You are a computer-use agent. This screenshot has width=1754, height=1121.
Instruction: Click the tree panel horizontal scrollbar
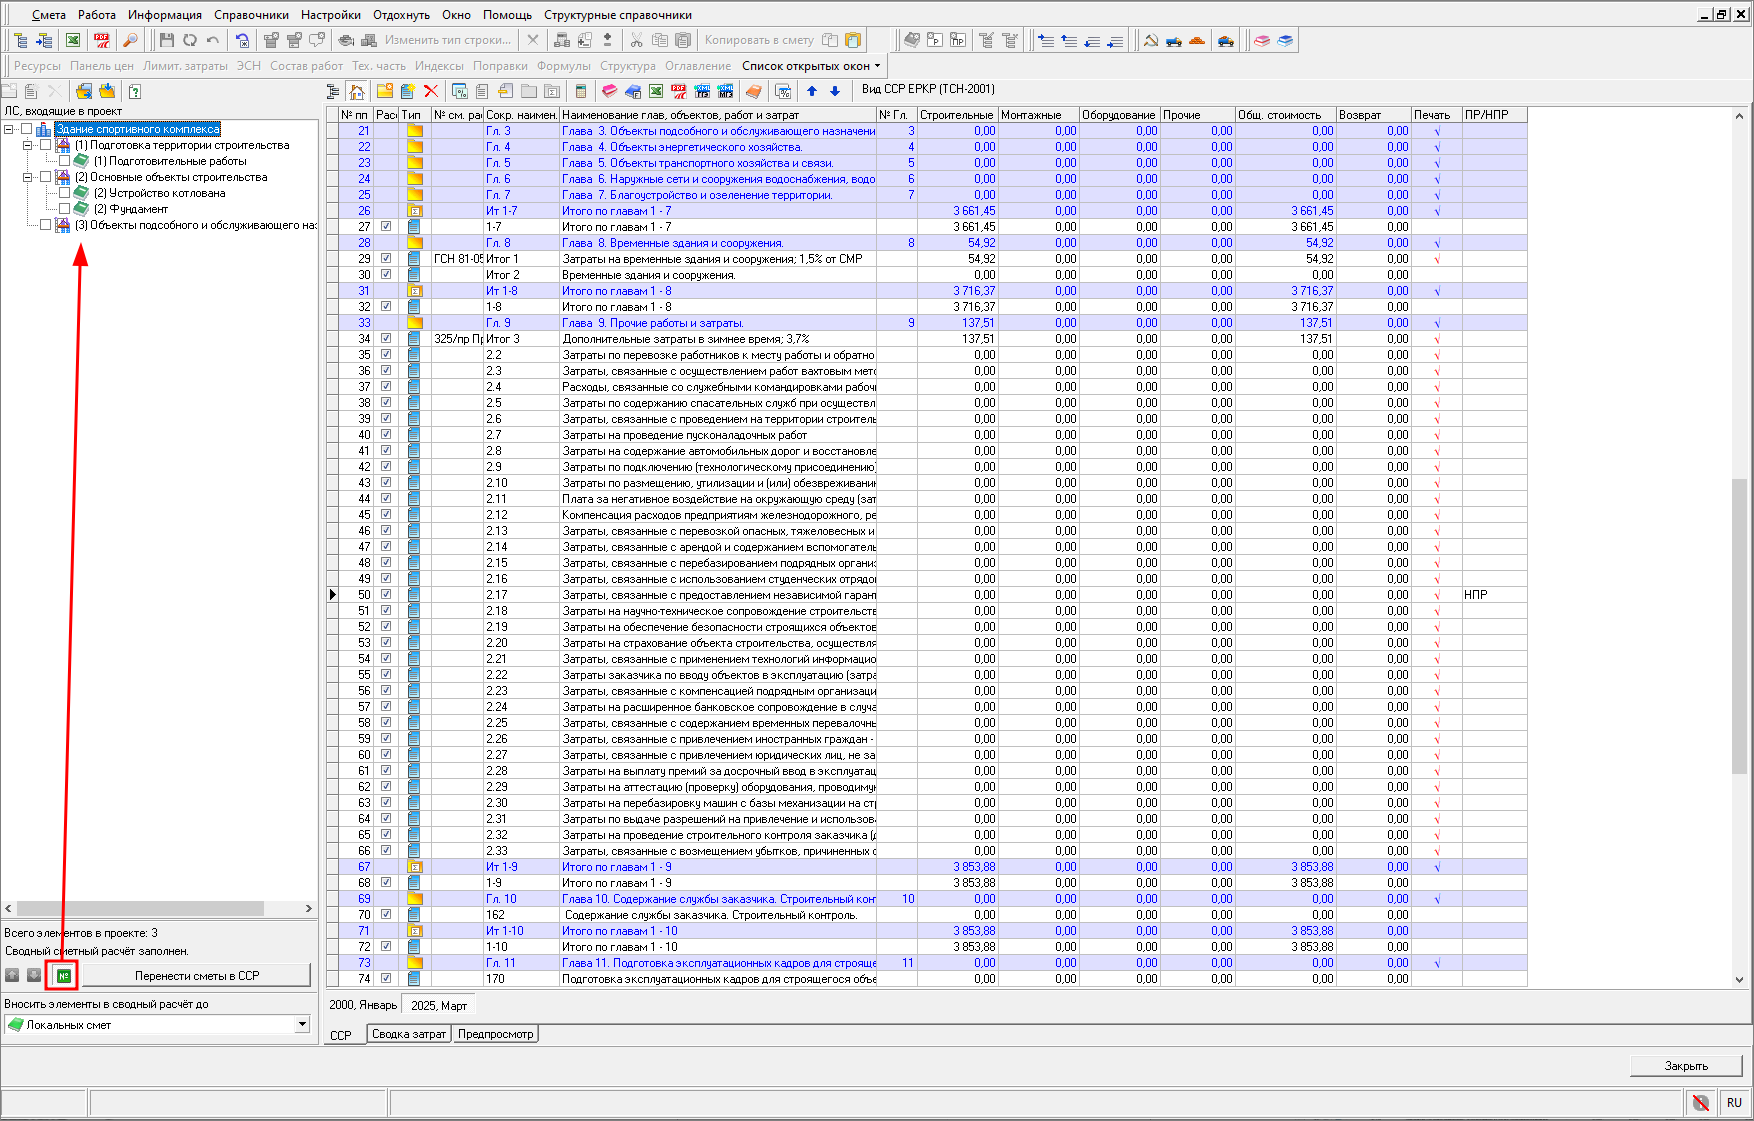tap(140, 908)
